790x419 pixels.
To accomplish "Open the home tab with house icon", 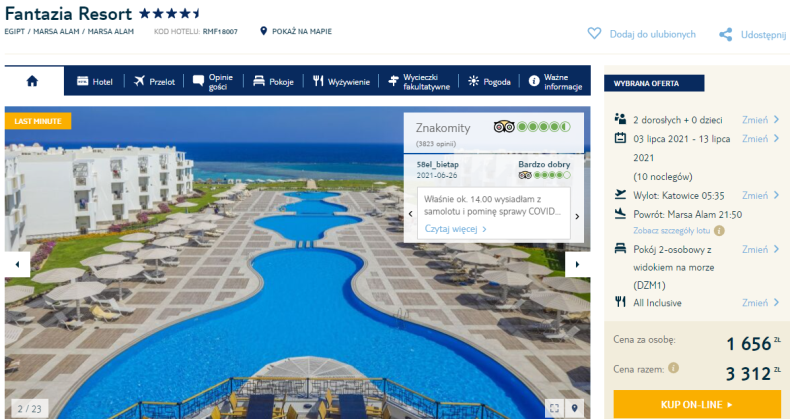I will 32,81.
